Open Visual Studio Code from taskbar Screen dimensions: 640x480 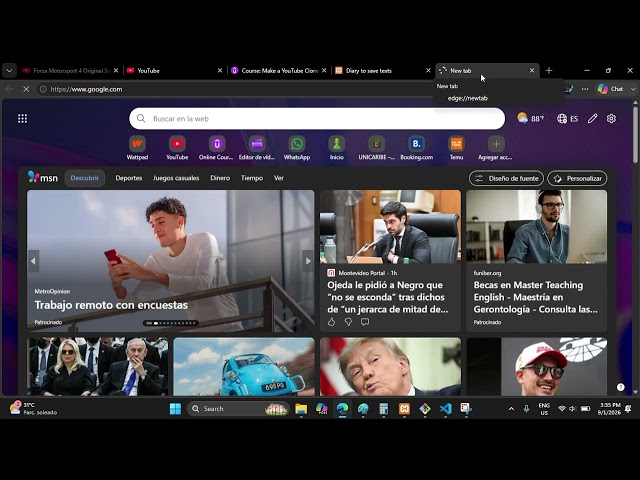446,409
